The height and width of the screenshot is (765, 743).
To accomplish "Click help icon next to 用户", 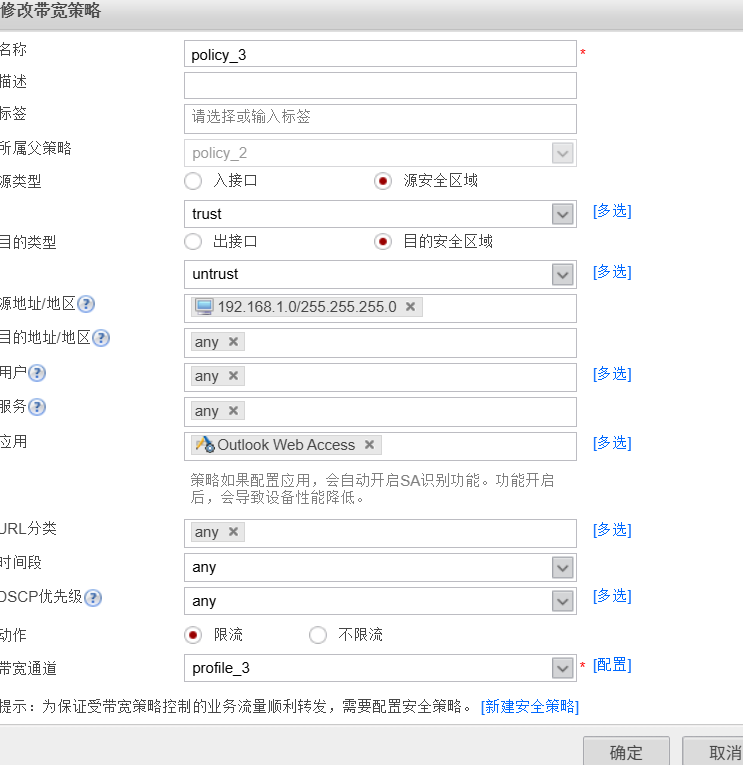I will click(37, 373).
